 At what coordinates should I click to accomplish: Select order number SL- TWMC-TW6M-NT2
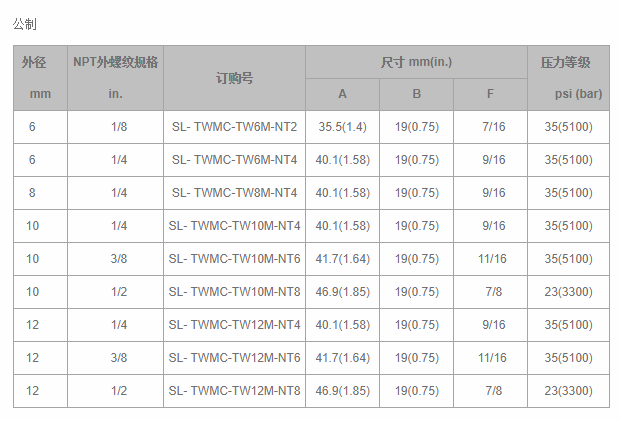click(x=234, y=127)
